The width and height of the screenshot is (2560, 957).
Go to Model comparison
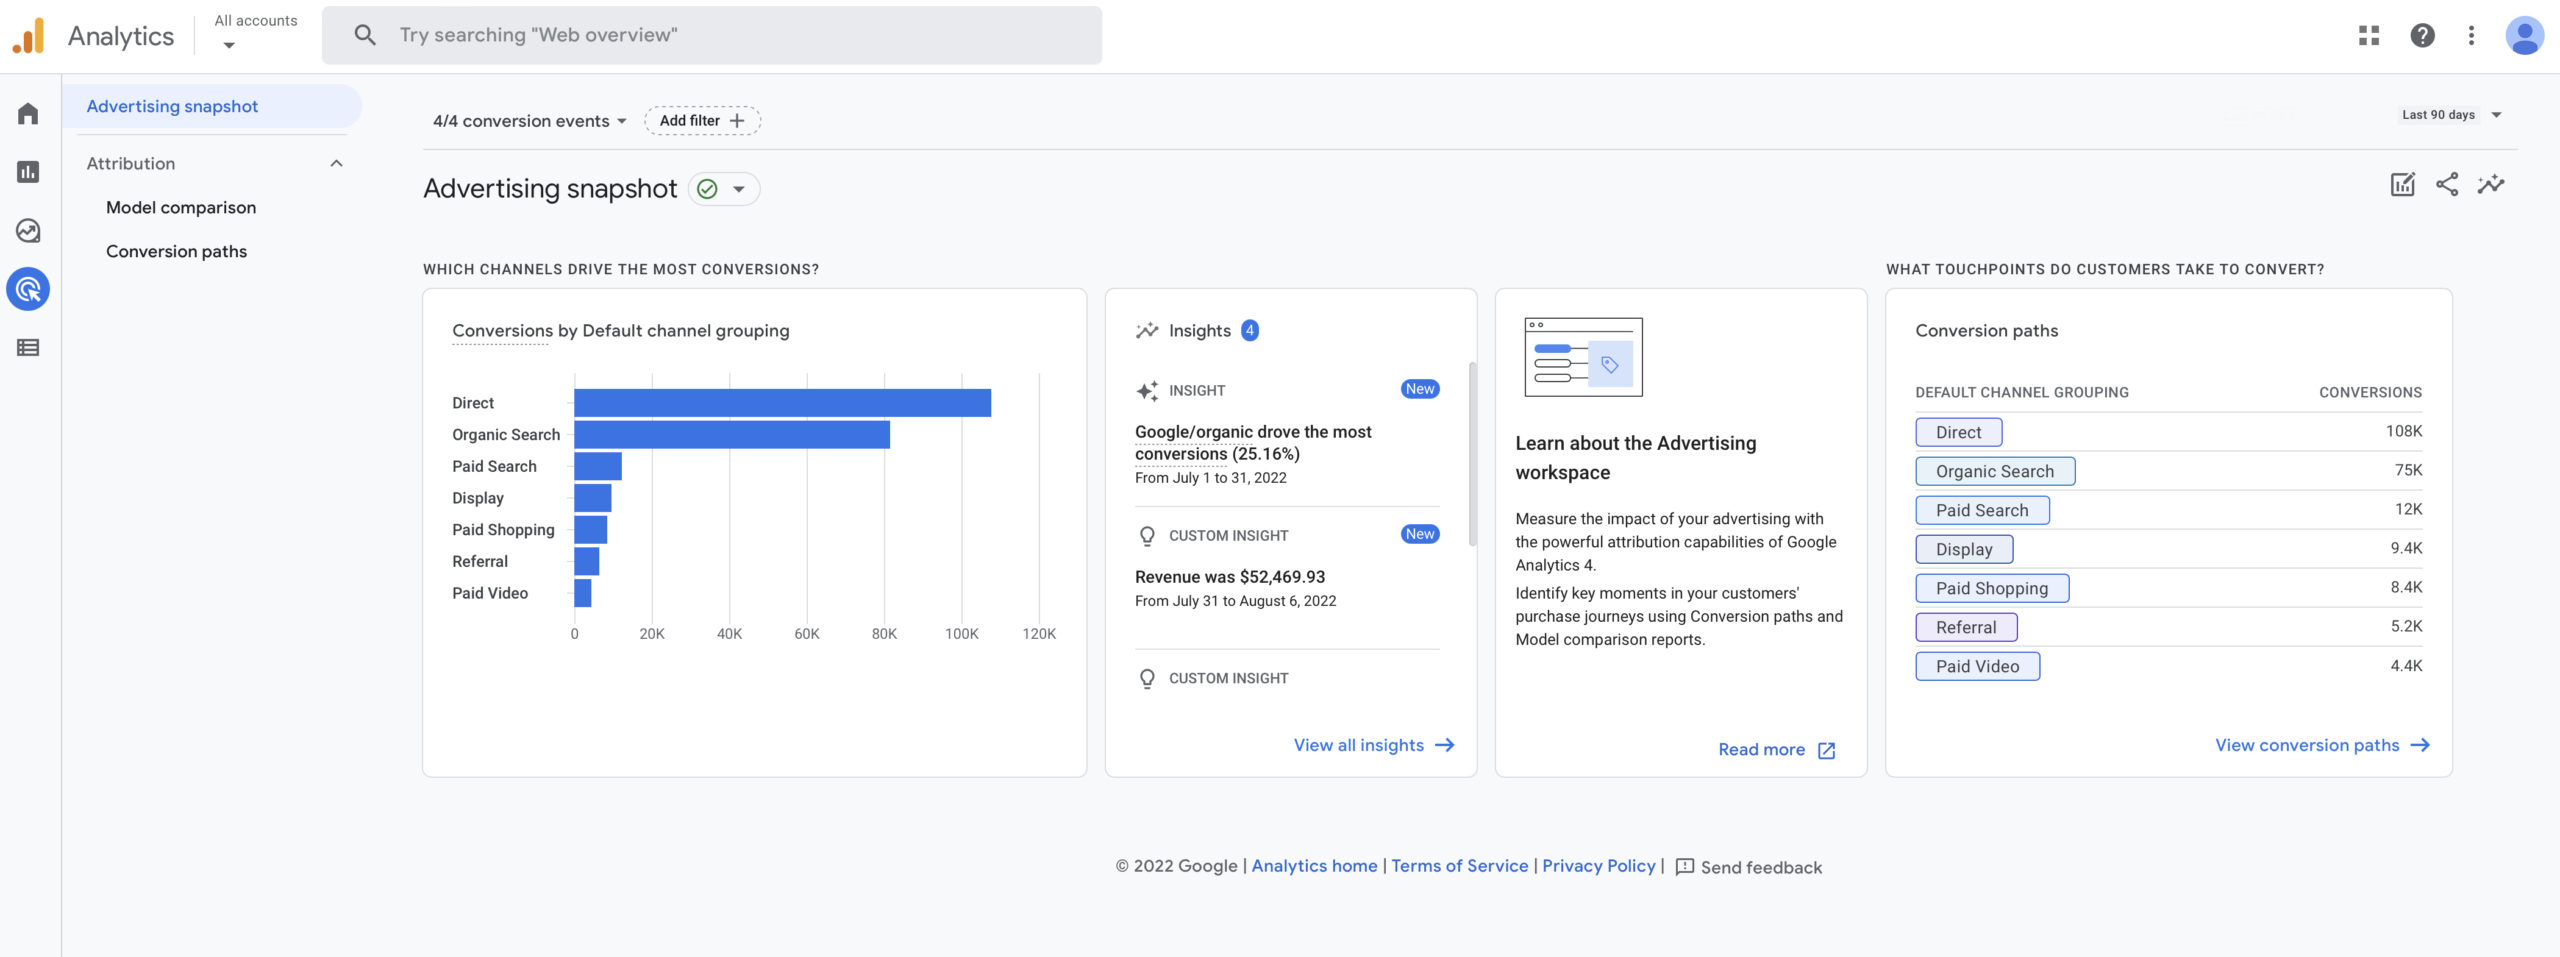pyautogui.click(x=181, y=207)
